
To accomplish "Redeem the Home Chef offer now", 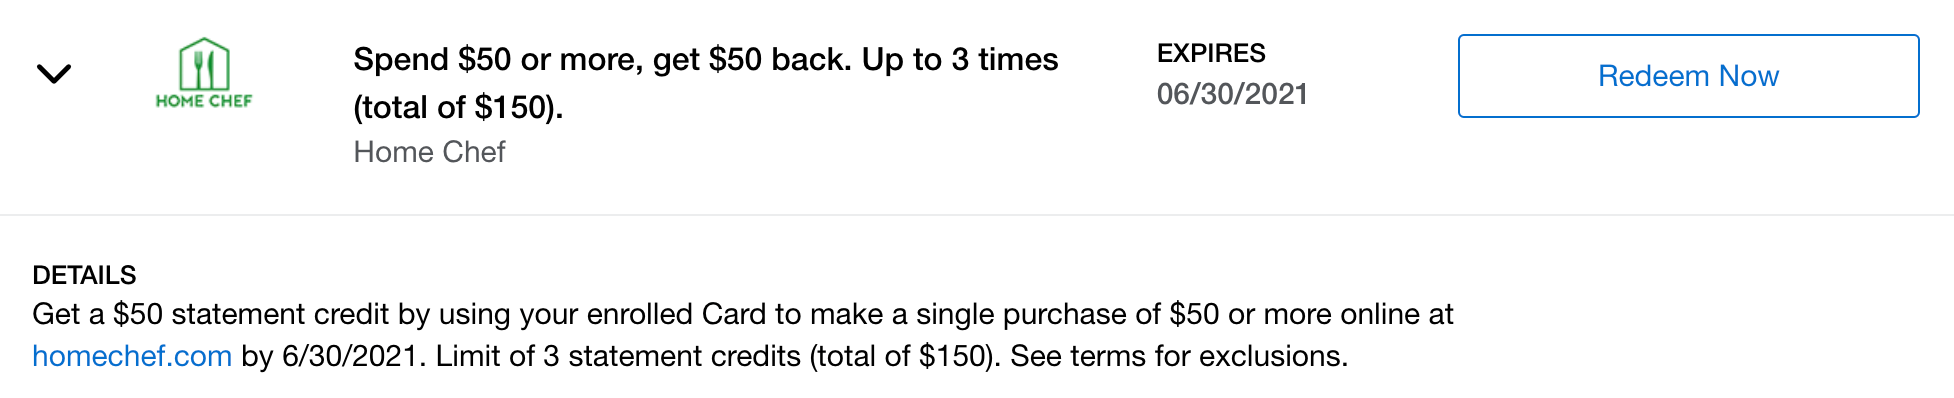I will (1688, 76).
